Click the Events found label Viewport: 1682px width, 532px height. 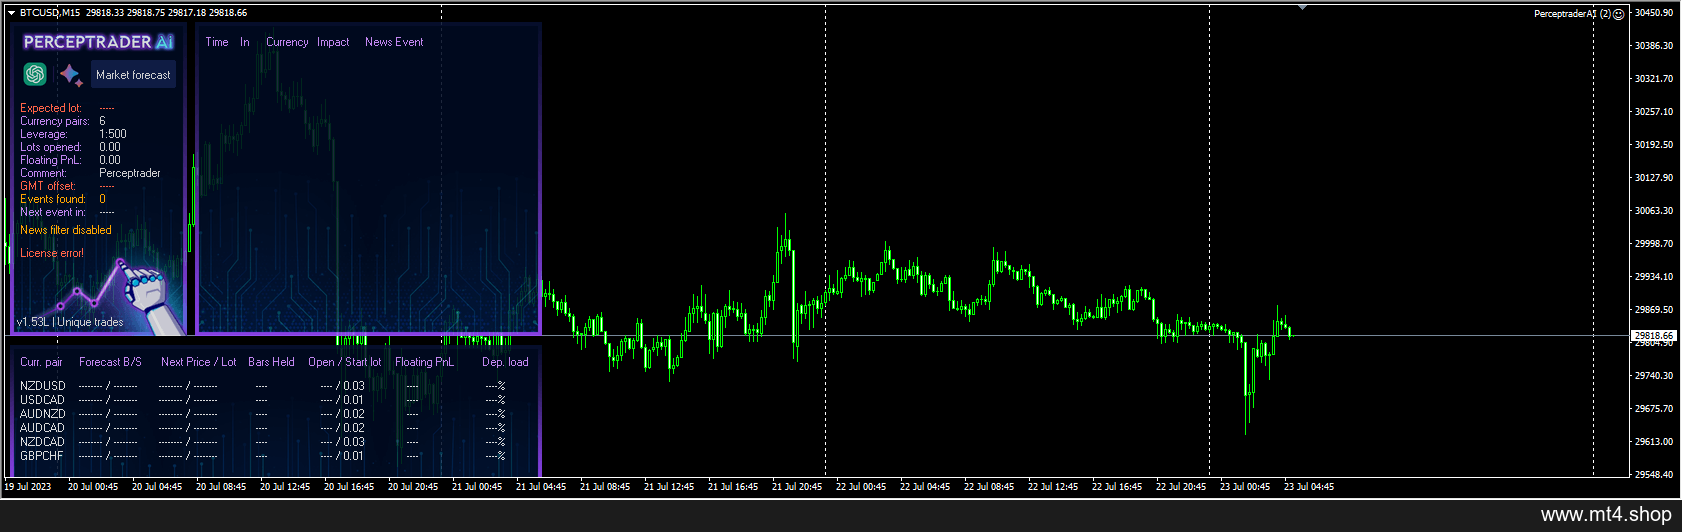(53, 199)
